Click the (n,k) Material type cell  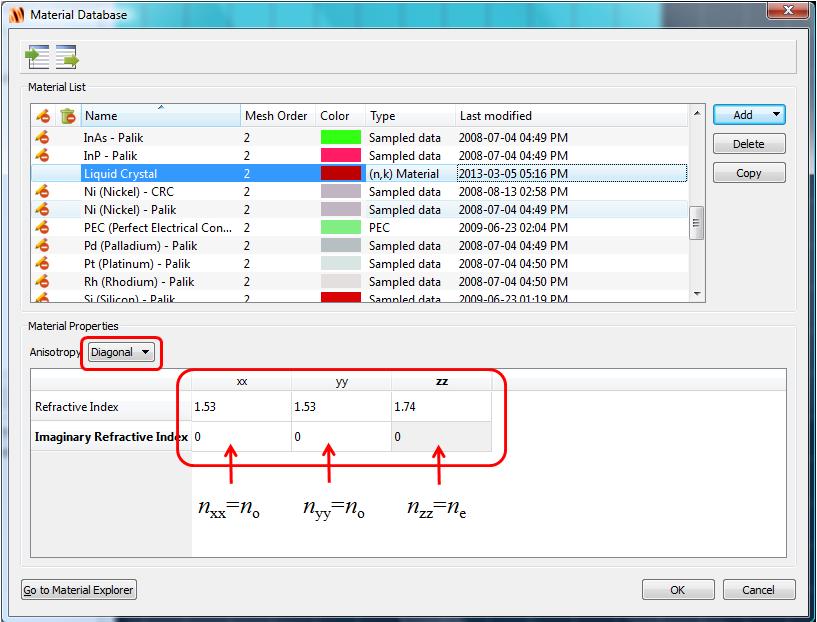[404, 173]
